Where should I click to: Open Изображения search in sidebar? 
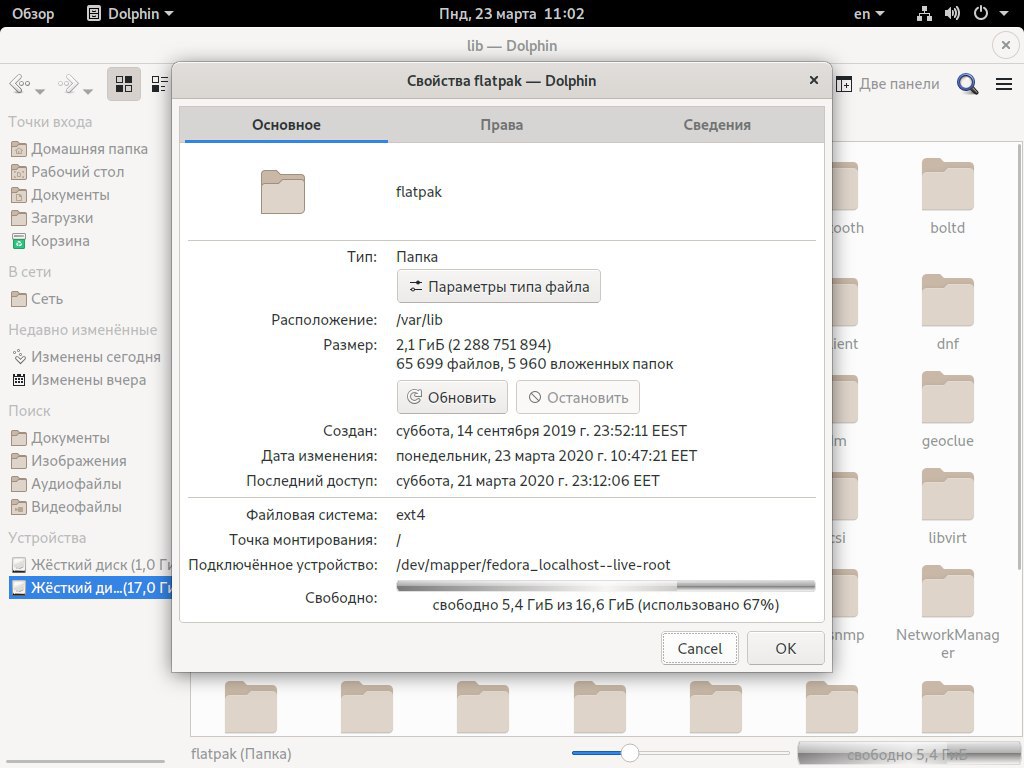coord(69,460)
